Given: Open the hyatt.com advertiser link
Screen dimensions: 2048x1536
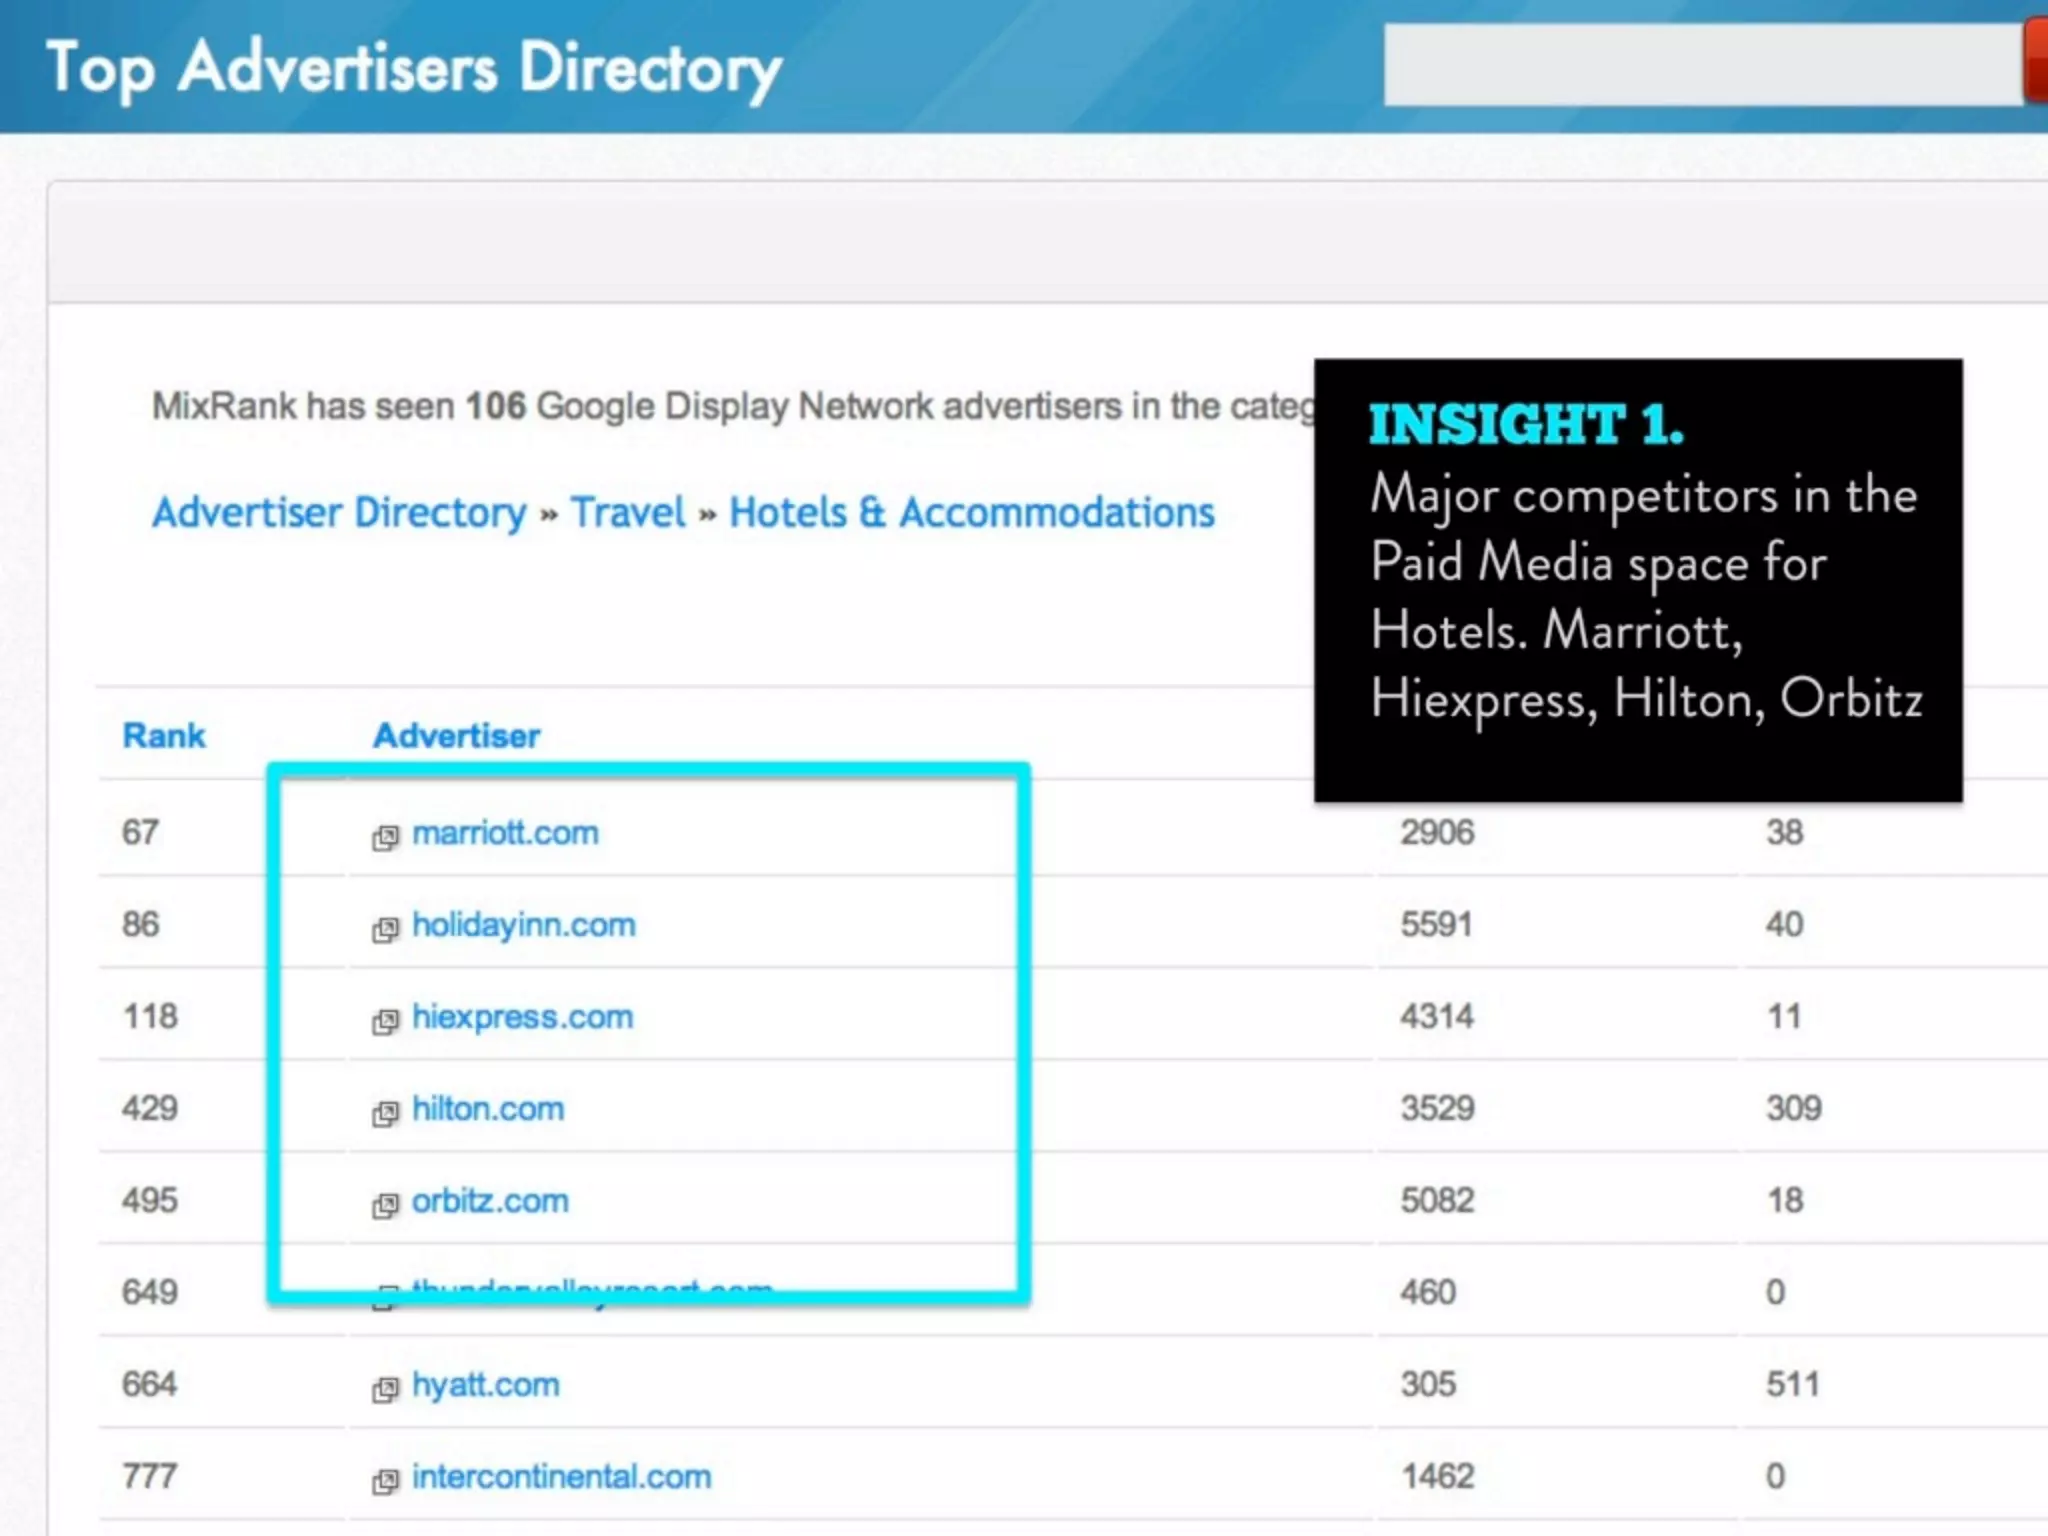Looking at the screenshot, I should click(x=486, y=1384).
